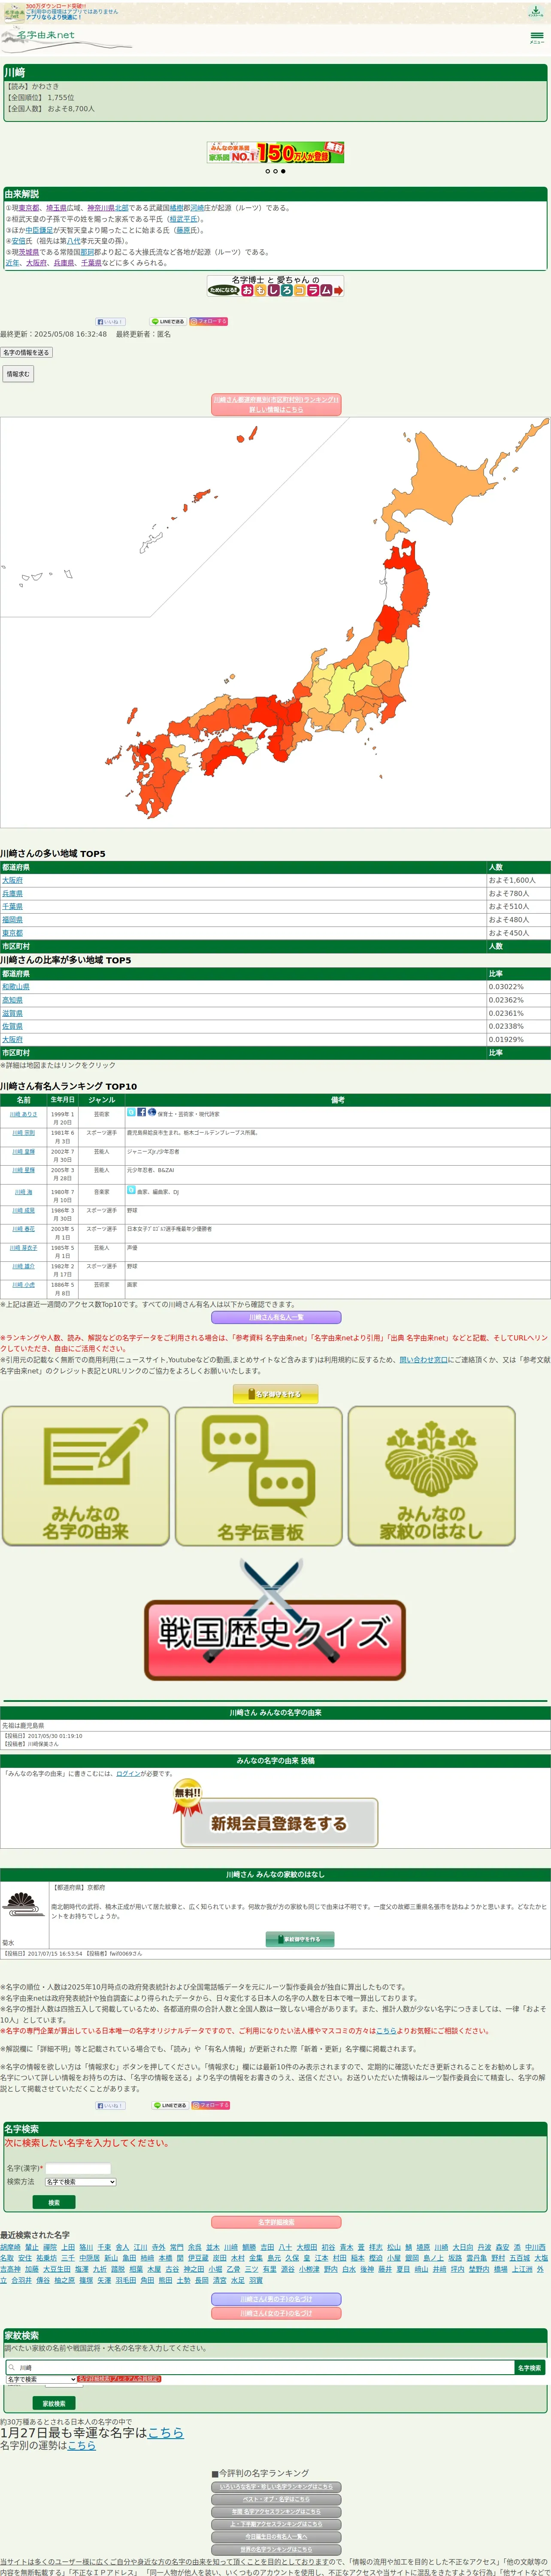Screen dimensions: 551x2576
Task: Open the 川崎 宗則 celebrity link
Action: point(23,1133)
